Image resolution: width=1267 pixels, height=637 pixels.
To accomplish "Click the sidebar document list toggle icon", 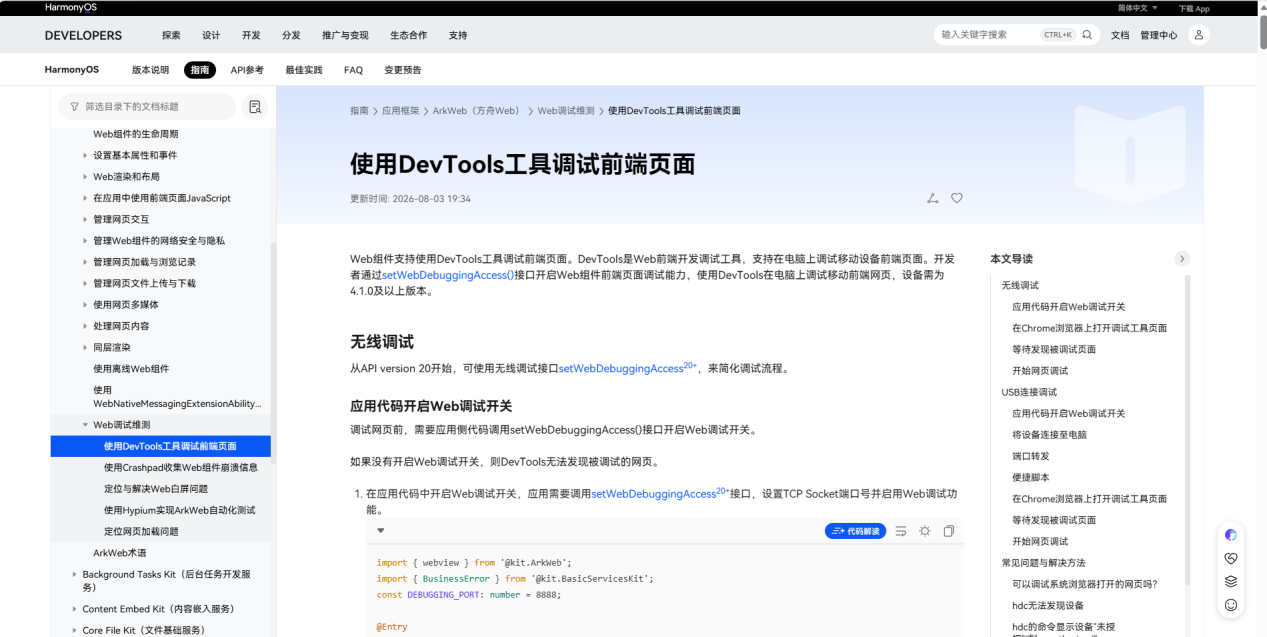I will click(255, 106).
